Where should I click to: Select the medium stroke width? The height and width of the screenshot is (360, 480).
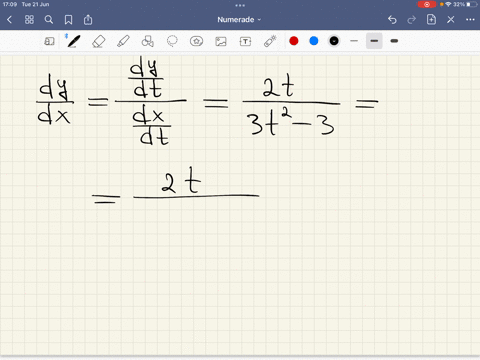click(374, 41)
